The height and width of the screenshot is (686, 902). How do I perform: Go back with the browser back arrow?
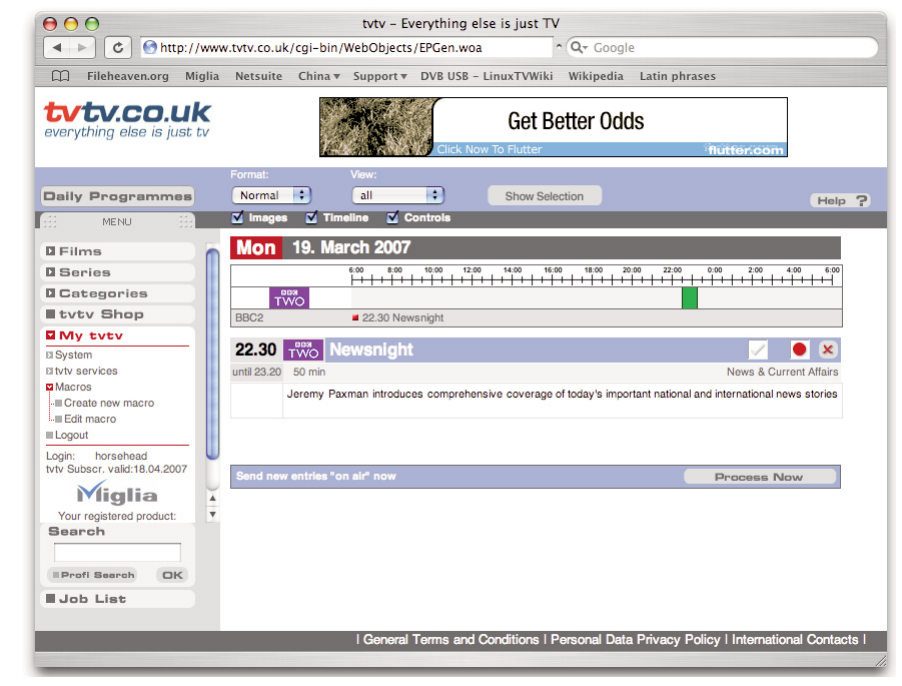56,48
